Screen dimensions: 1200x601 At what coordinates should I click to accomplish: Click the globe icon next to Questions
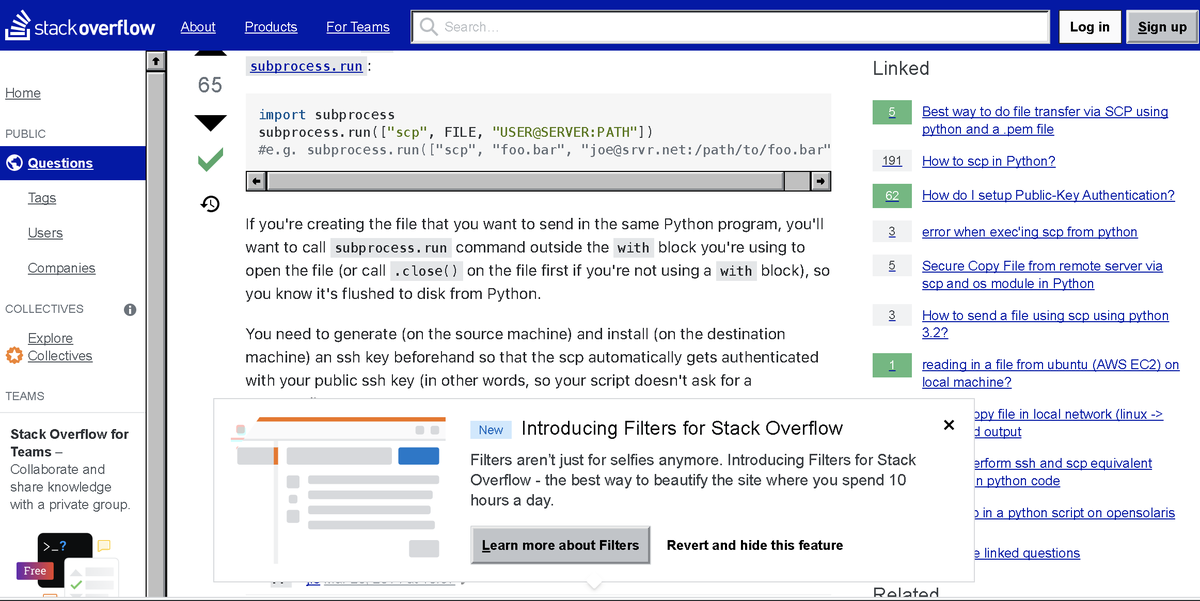click(x=14, y=163)
